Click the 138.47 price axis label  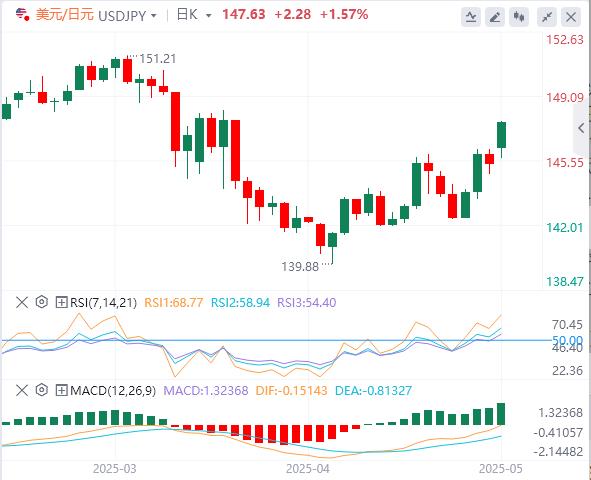565,281
